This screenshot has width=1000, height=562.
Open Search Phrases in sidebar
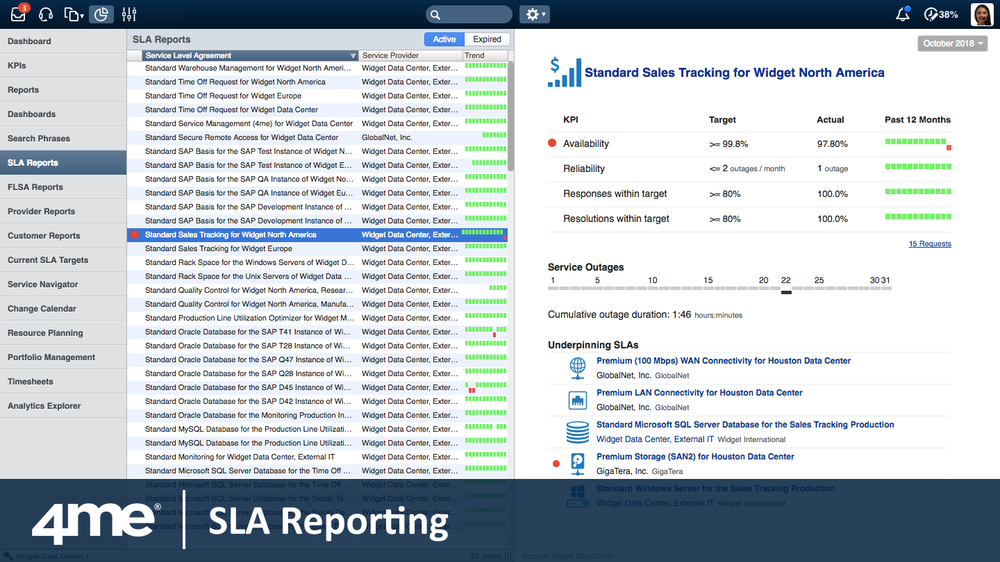point(63,138)
